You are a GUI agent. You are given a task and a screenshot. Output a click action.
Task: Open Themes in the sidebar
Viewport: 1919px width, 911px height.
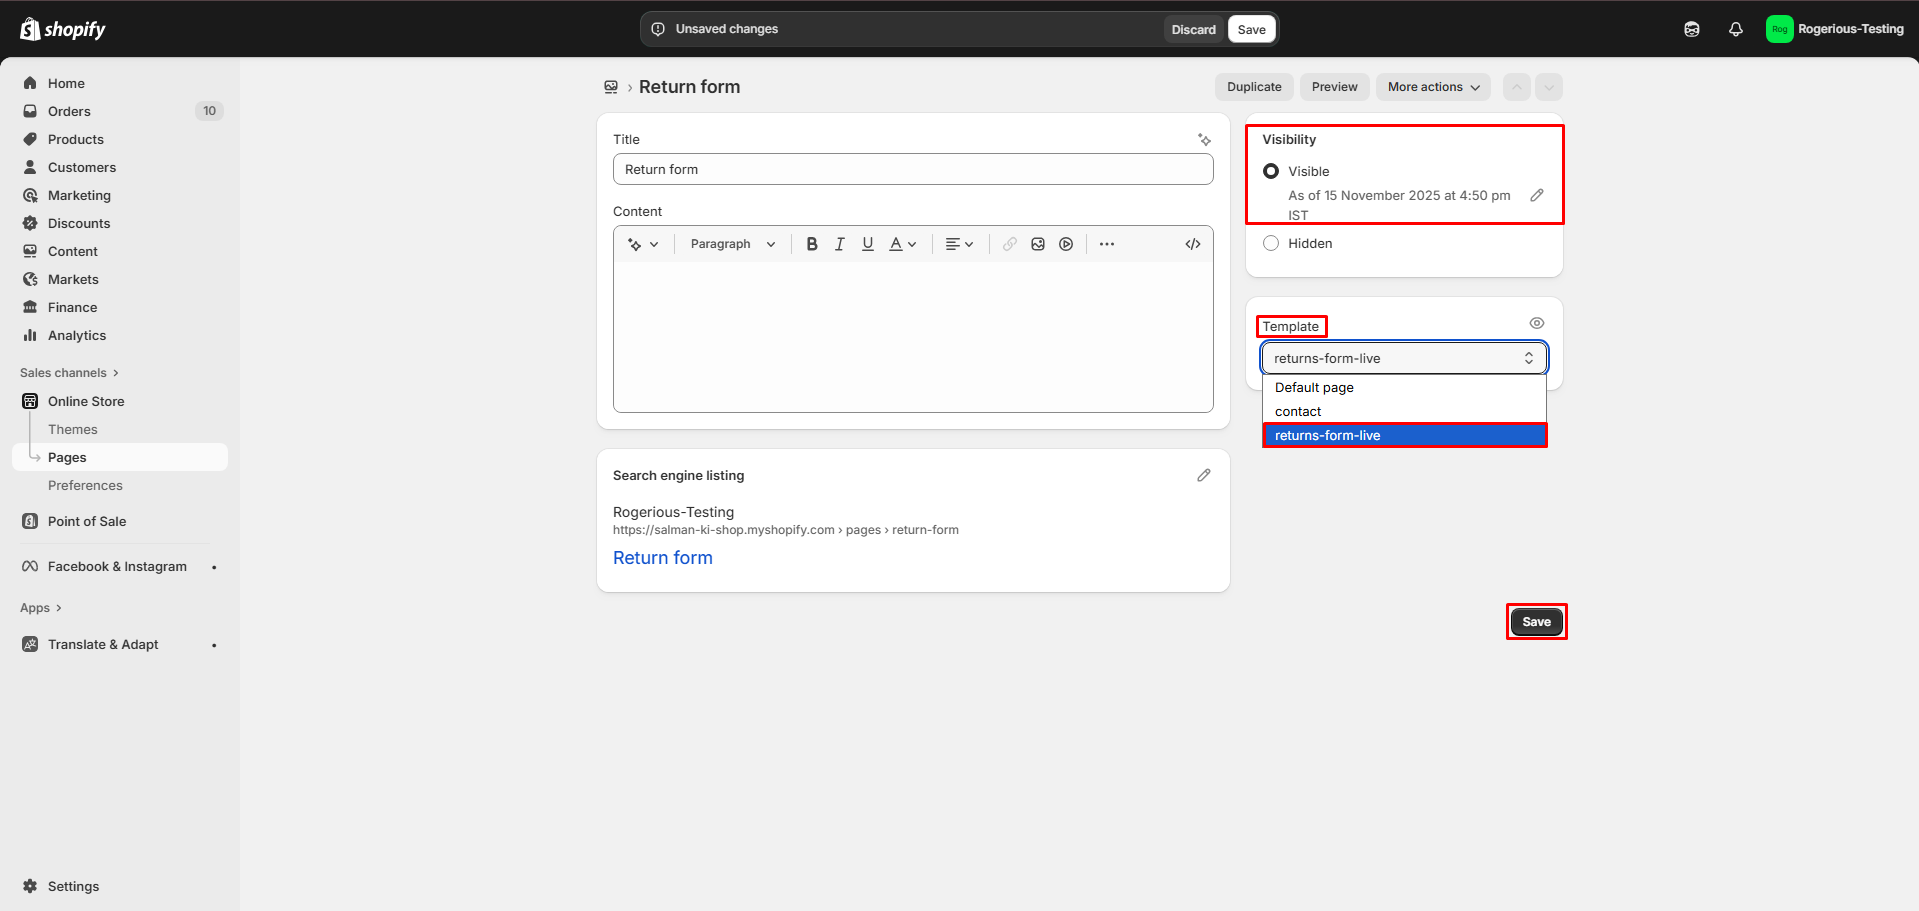pos(73,429)
